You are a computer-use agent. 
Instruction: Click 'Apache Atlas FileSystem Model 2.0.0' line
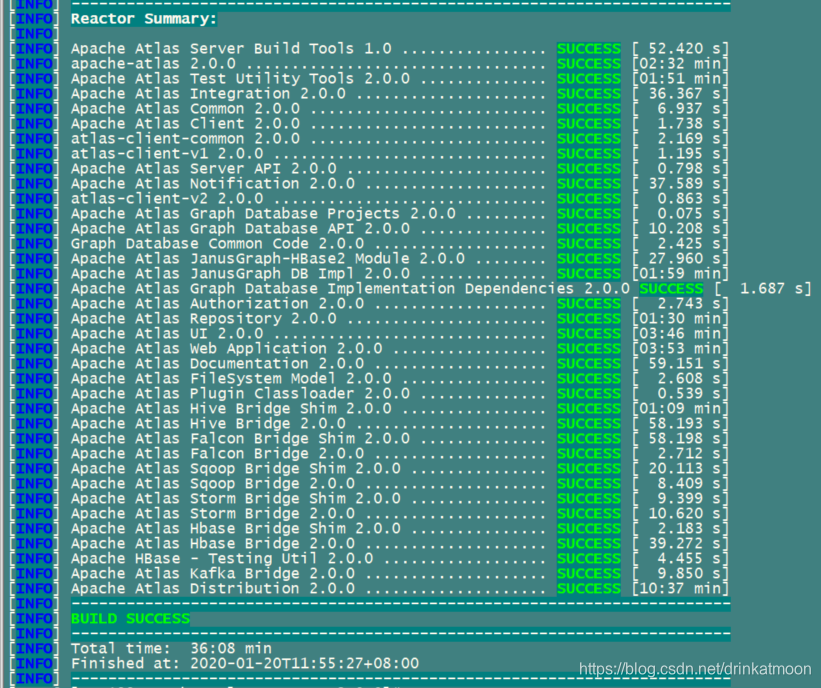pyautogui.click(x=231, y=379)
